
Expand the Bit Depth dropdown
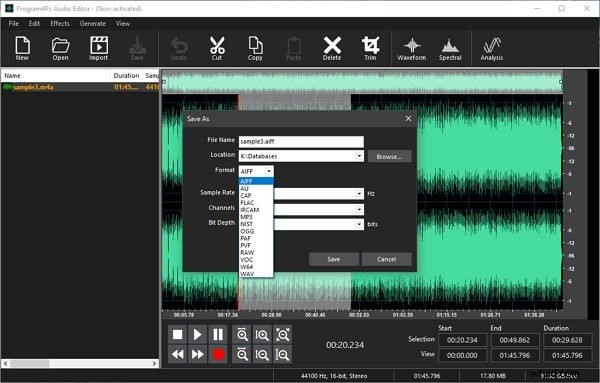click(359, 224)
